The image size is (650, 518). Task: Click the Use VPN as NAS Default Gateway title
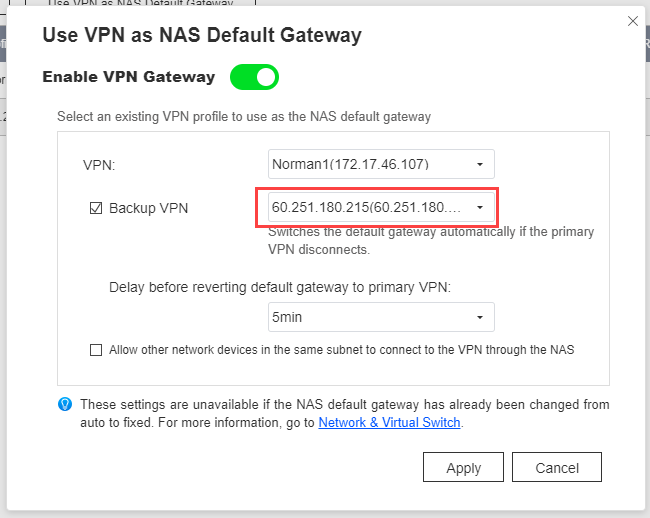tap(202, 35)
